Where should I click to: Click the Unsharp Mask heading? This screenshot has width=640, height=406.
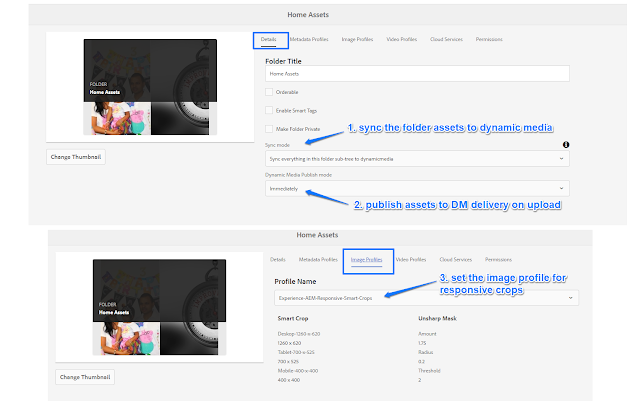(x=437, y=318)
